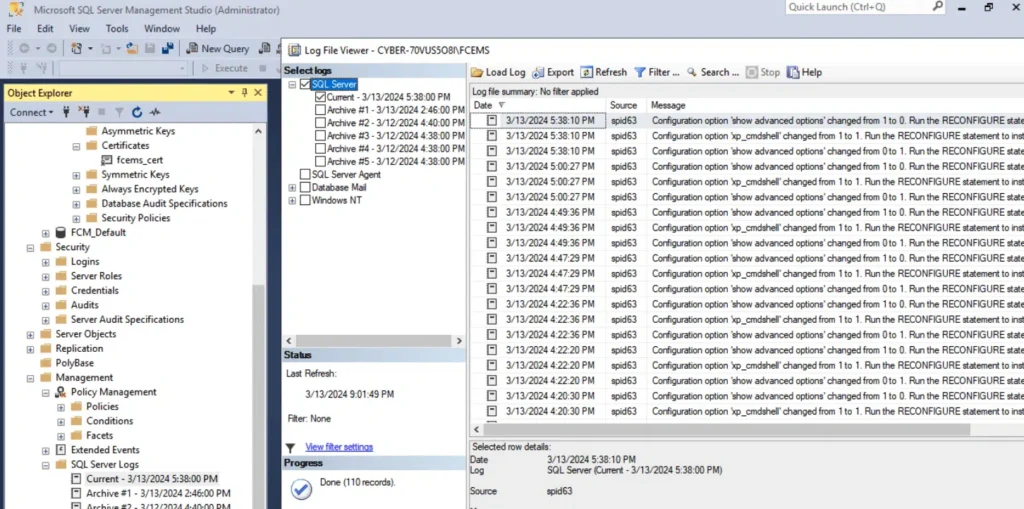The width and height of the screenshot is (1024, 509).
Task: Click the FCM_Default database icon
Action: (x=61, y=233)
